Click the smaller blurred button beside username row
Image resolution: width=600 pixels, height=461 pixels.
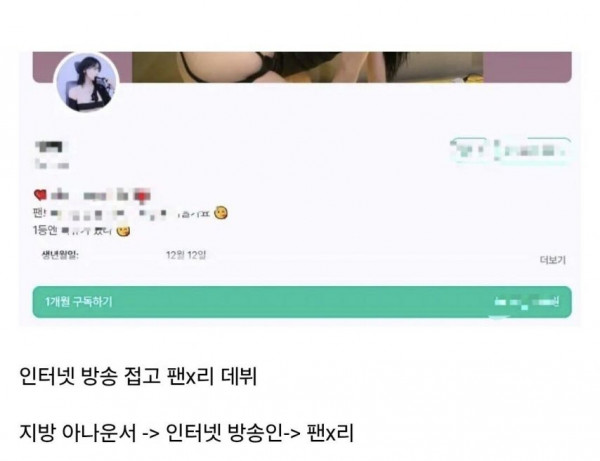tap(469, 150)
